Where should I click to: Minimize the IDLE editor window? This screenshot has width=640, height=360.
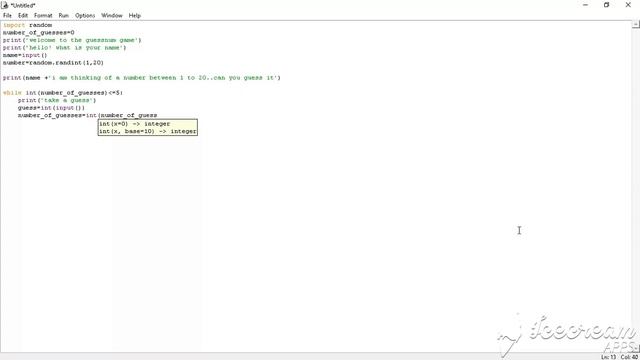(x=585, y=5)
